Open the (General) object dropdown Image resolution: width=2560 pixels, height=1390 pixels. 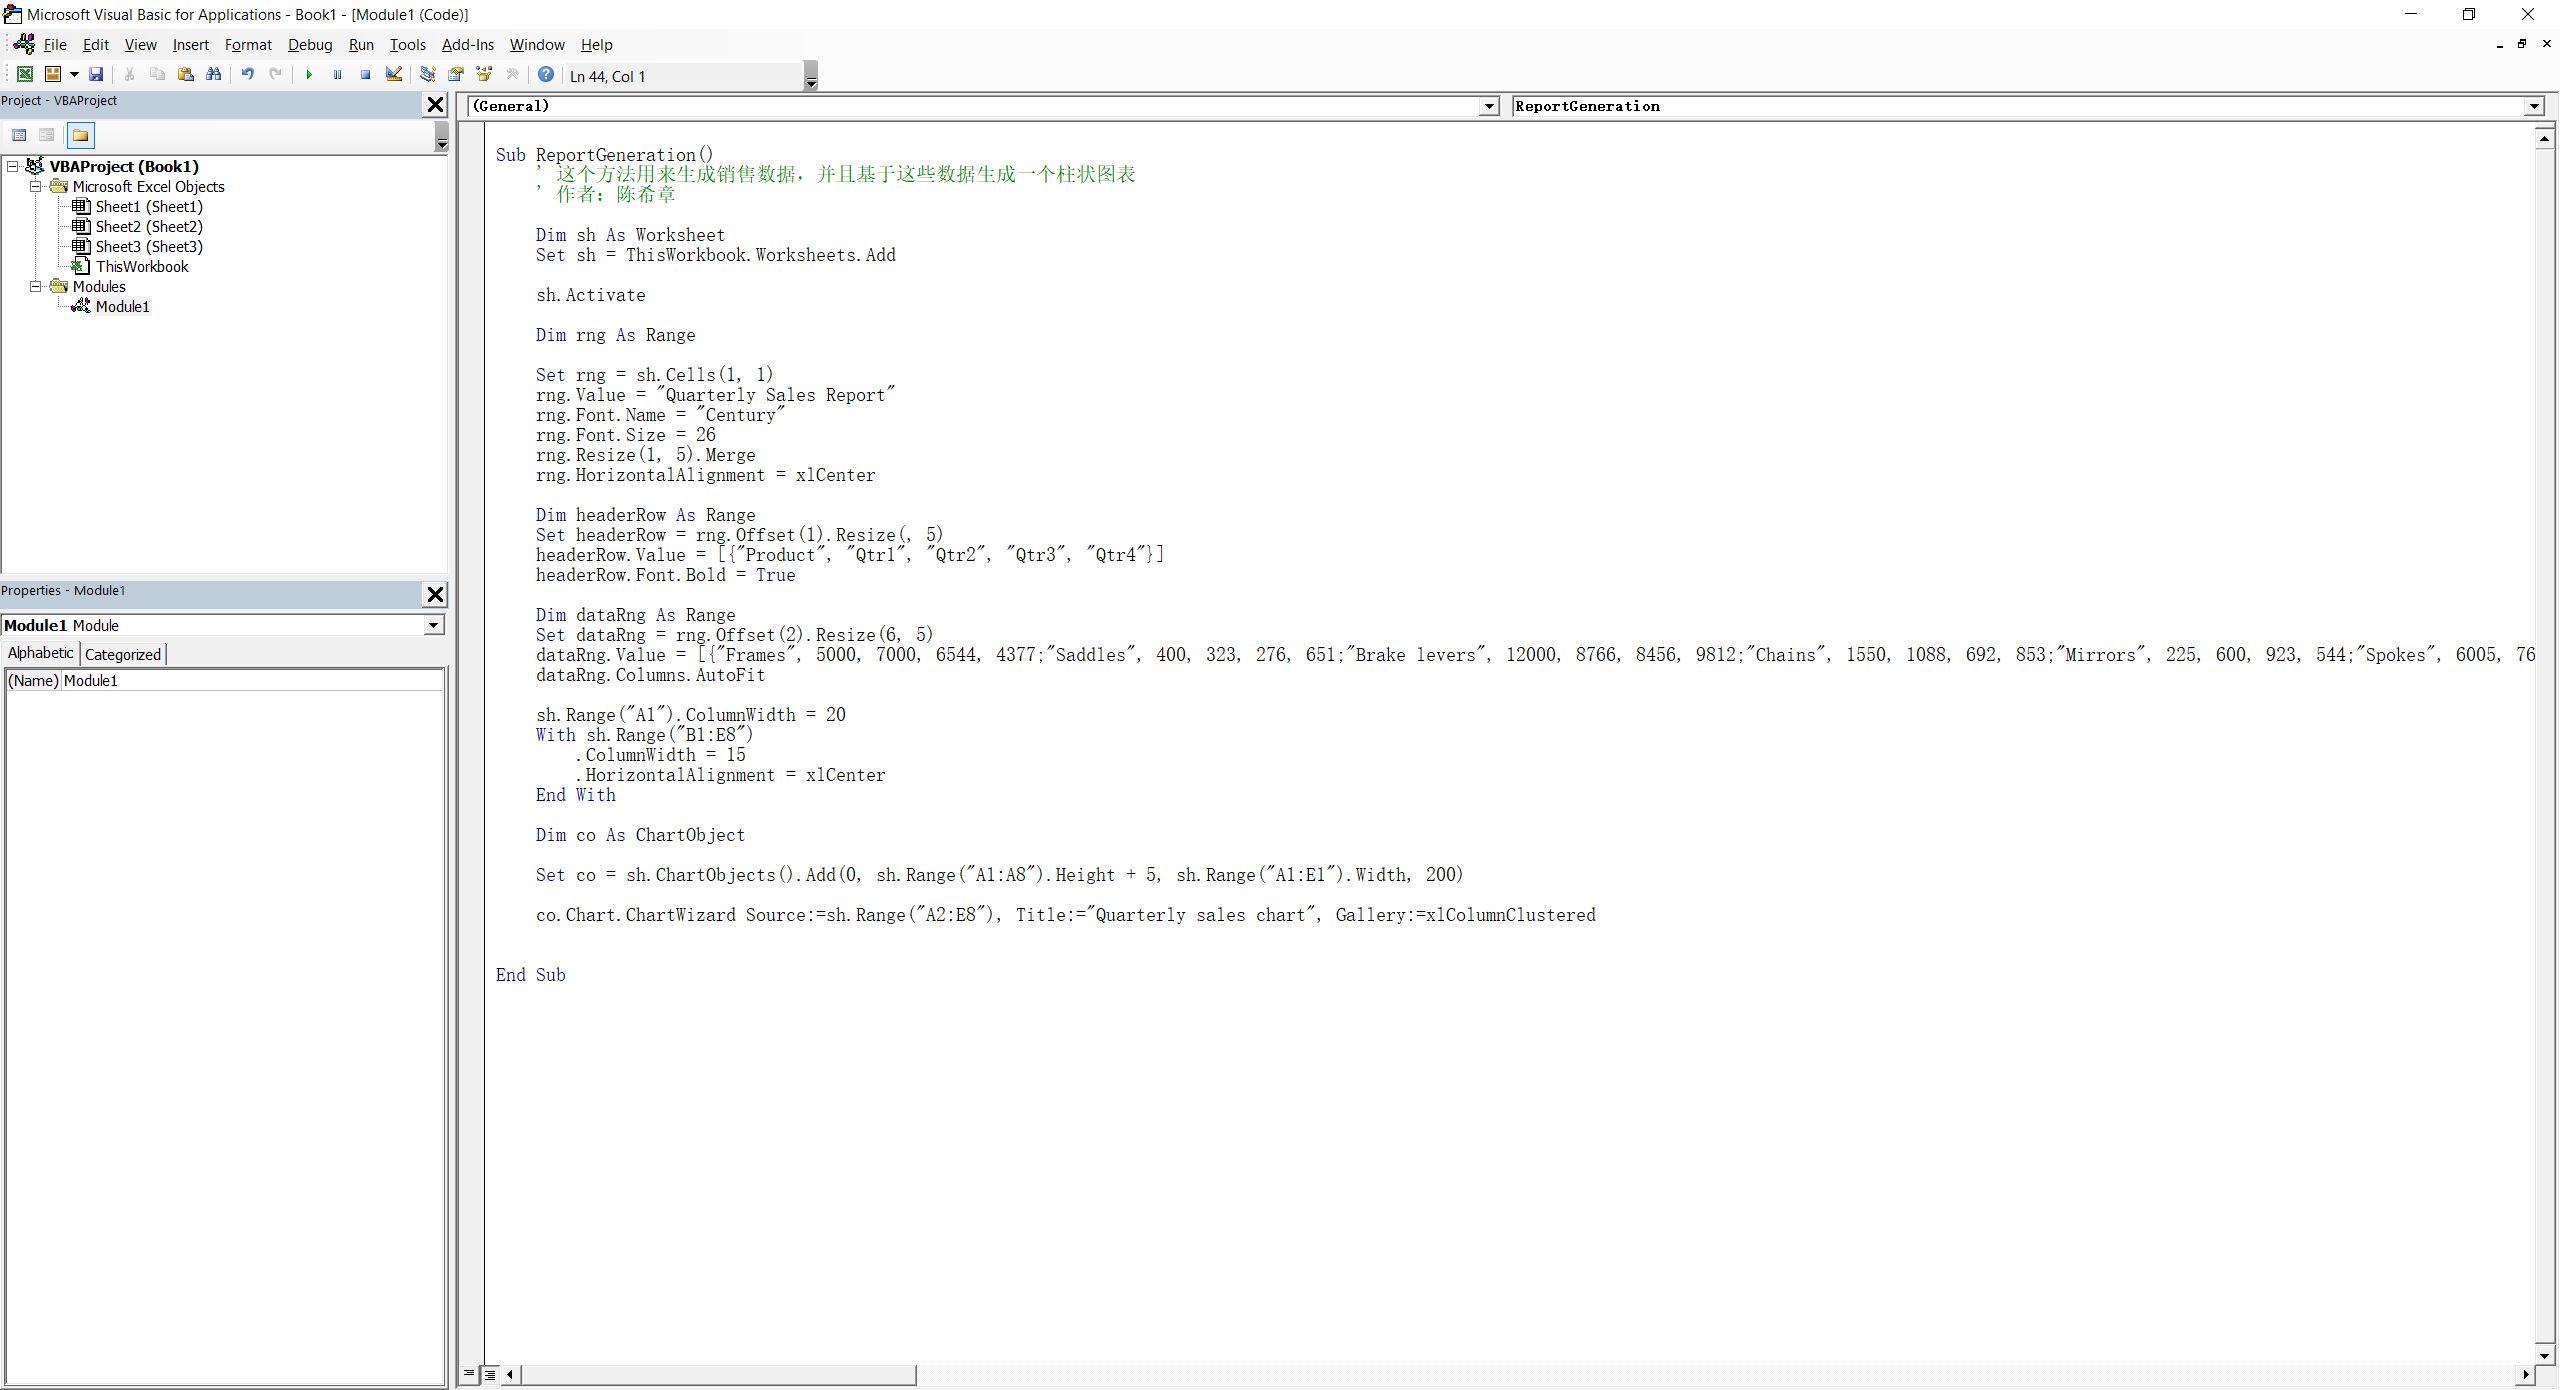click(1489, 107)
